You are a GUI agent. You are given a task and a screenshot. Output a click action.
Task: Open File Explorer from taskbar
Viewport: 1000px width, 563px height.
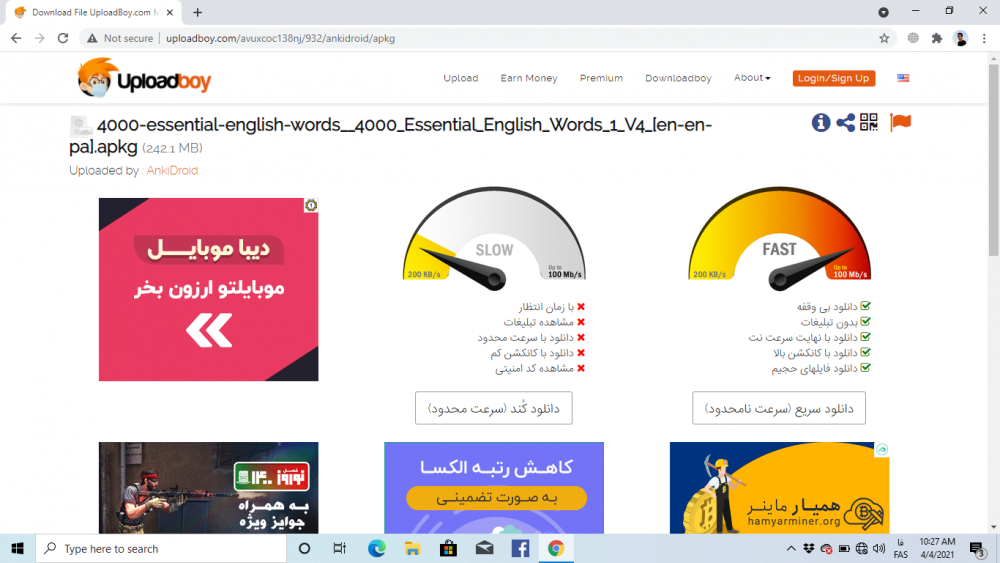412,548
